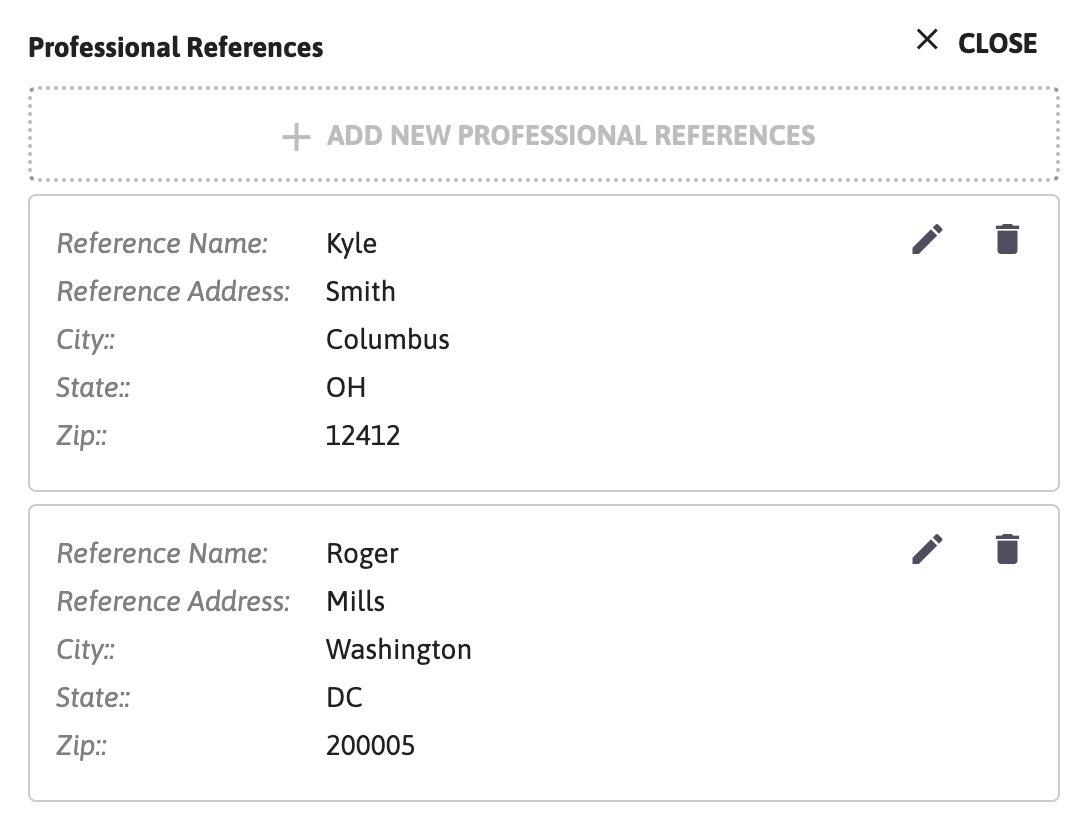Click Reference Name label in Kyle's card

[162, 244]
